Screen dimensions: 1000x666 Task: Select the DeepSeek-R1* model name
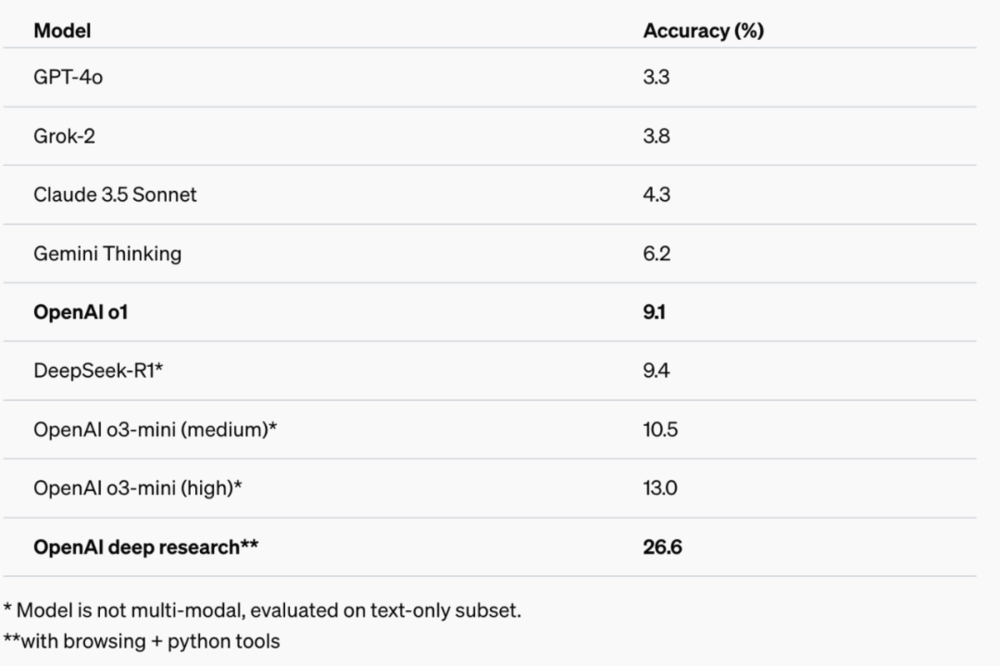coord(98,371)
